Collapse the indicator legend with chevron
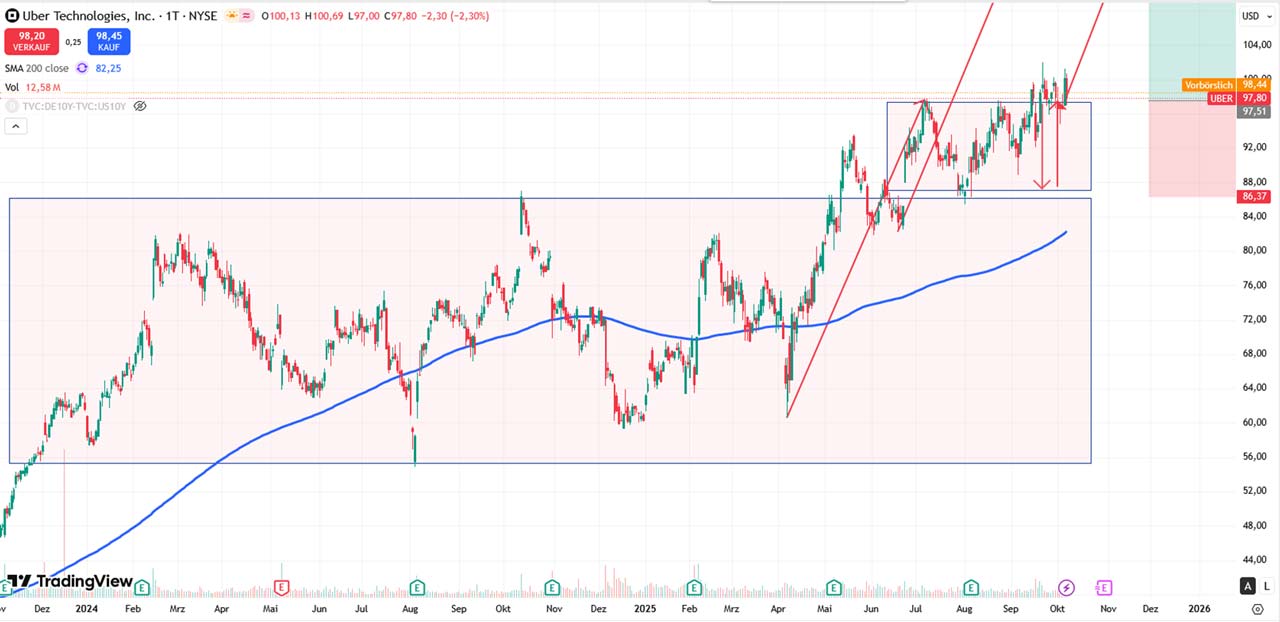Screen dimensions: 1280x622 coord(15,126)
